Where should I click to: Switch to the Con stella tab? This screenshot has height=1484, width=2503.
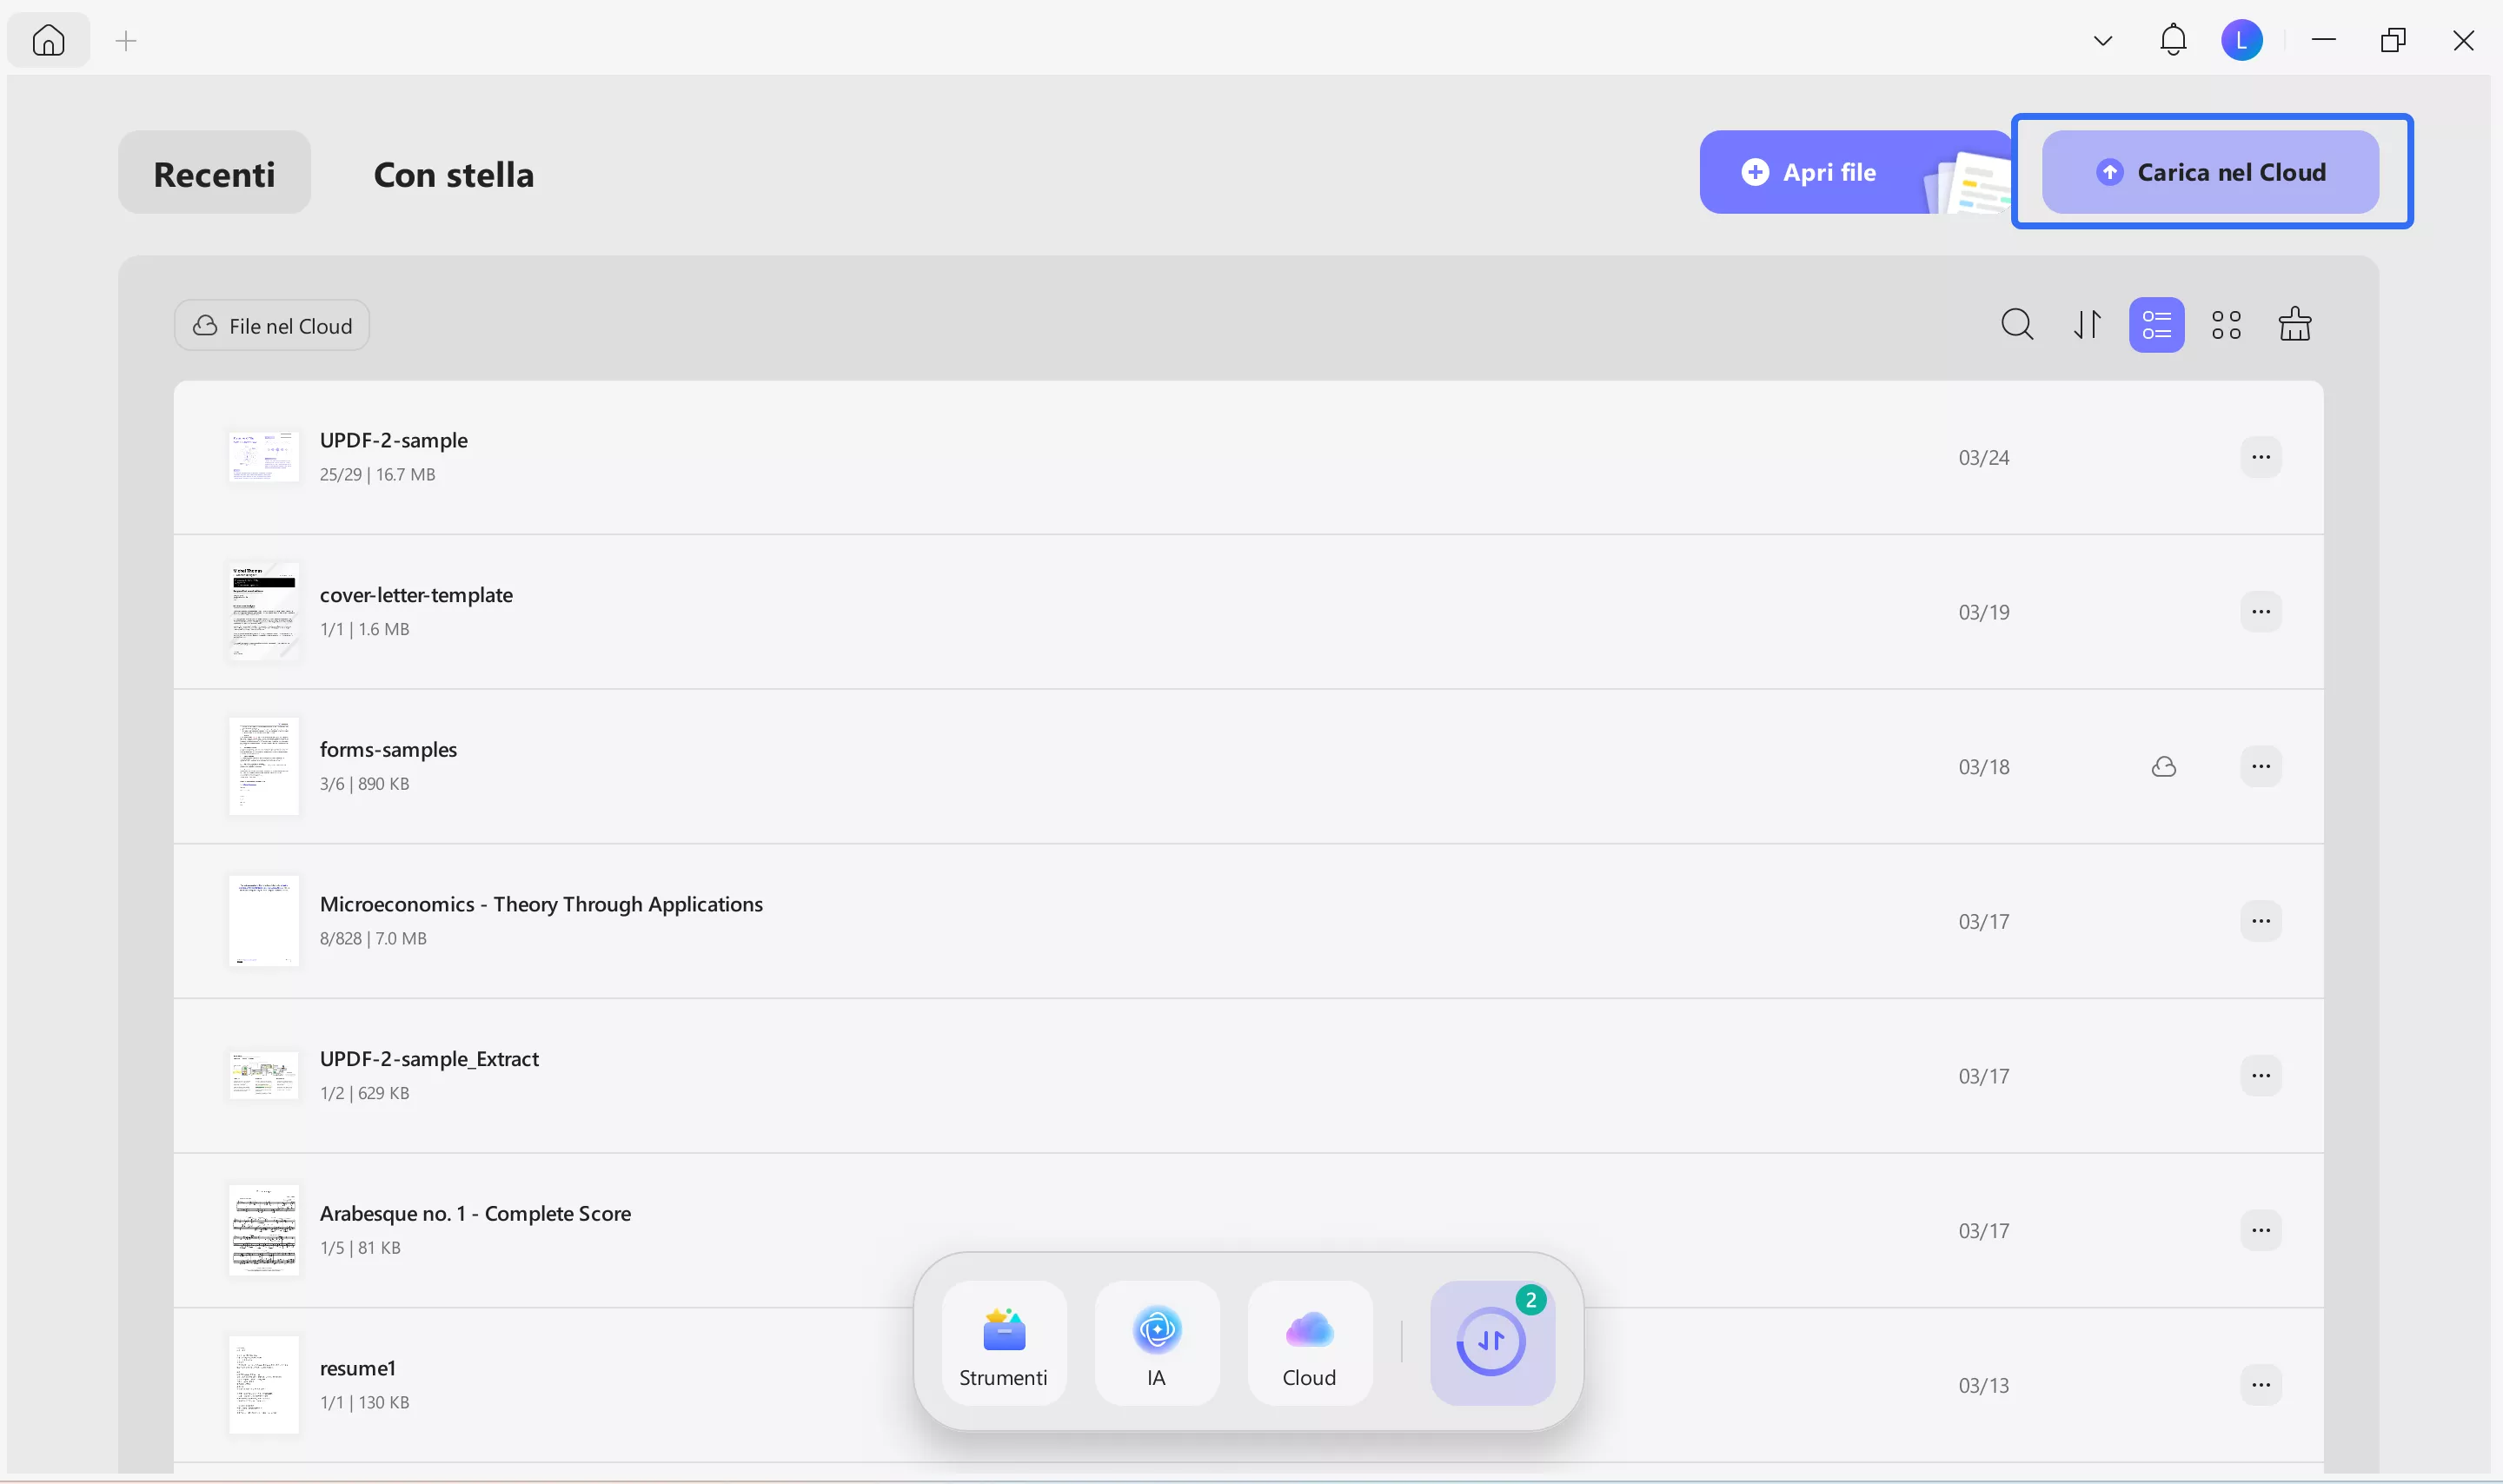coord(453,174)
